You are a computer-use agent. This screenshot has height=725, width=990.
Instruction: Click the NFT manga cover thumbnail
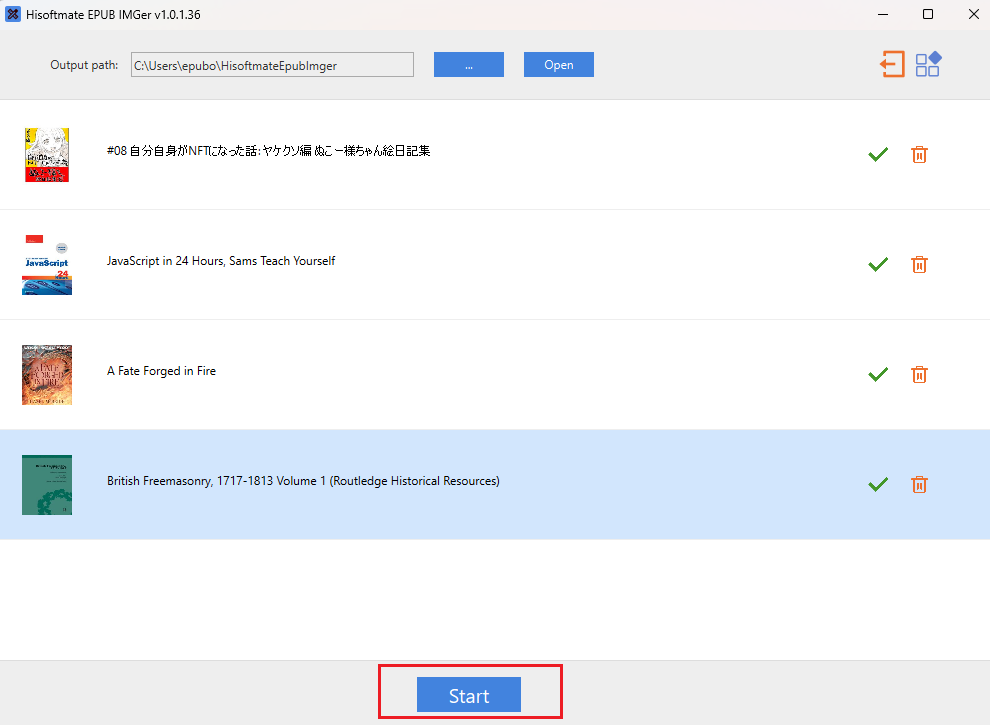(x=46, y=154)
